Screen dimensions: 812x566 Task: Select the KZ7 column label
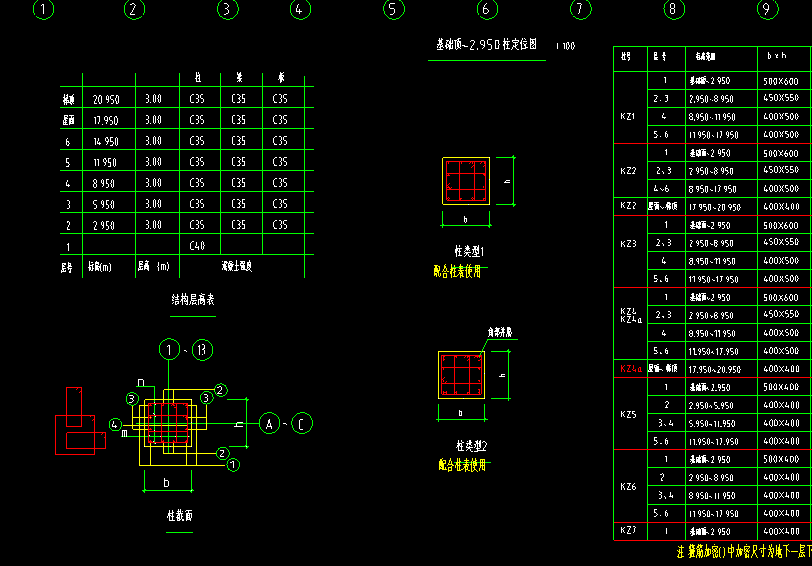628,530
